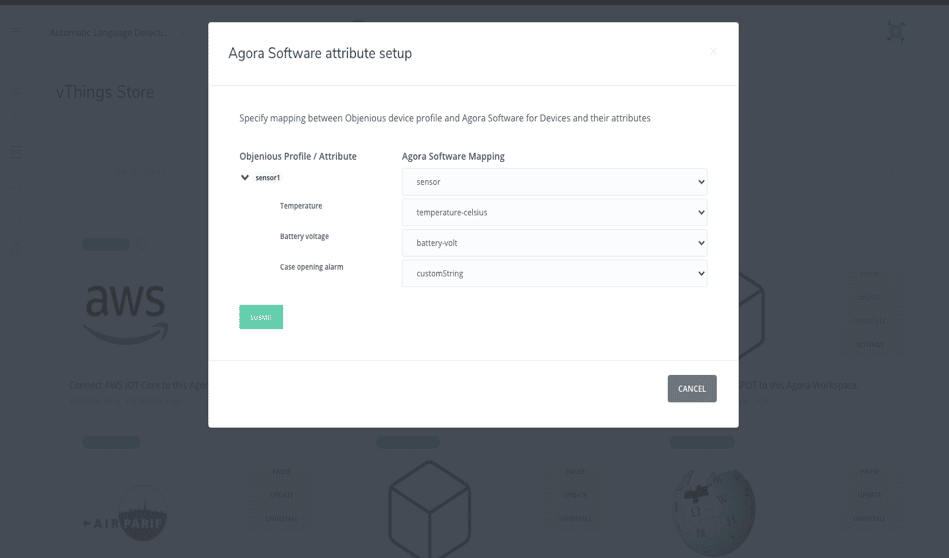
Task: Click UPDATE on the Wikipedia card
Action: [x=870, y=496]
